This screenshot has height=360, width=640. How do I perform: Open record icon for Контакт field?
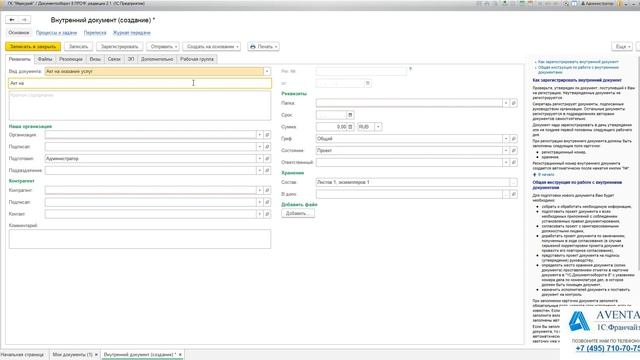pyautogui.click(x=267, y=214)
